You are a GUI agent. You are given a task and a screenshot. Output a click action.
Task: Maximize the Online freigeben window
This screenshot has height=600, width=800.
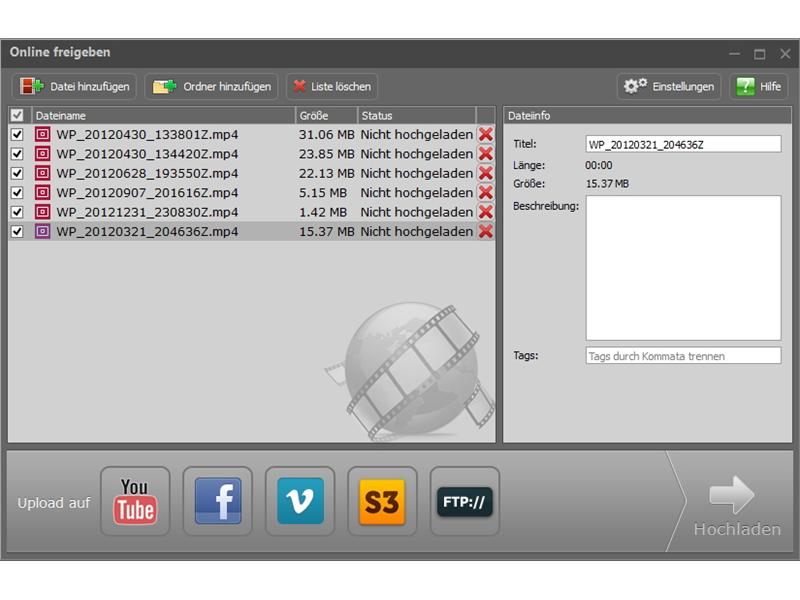(x=760, y=54)
